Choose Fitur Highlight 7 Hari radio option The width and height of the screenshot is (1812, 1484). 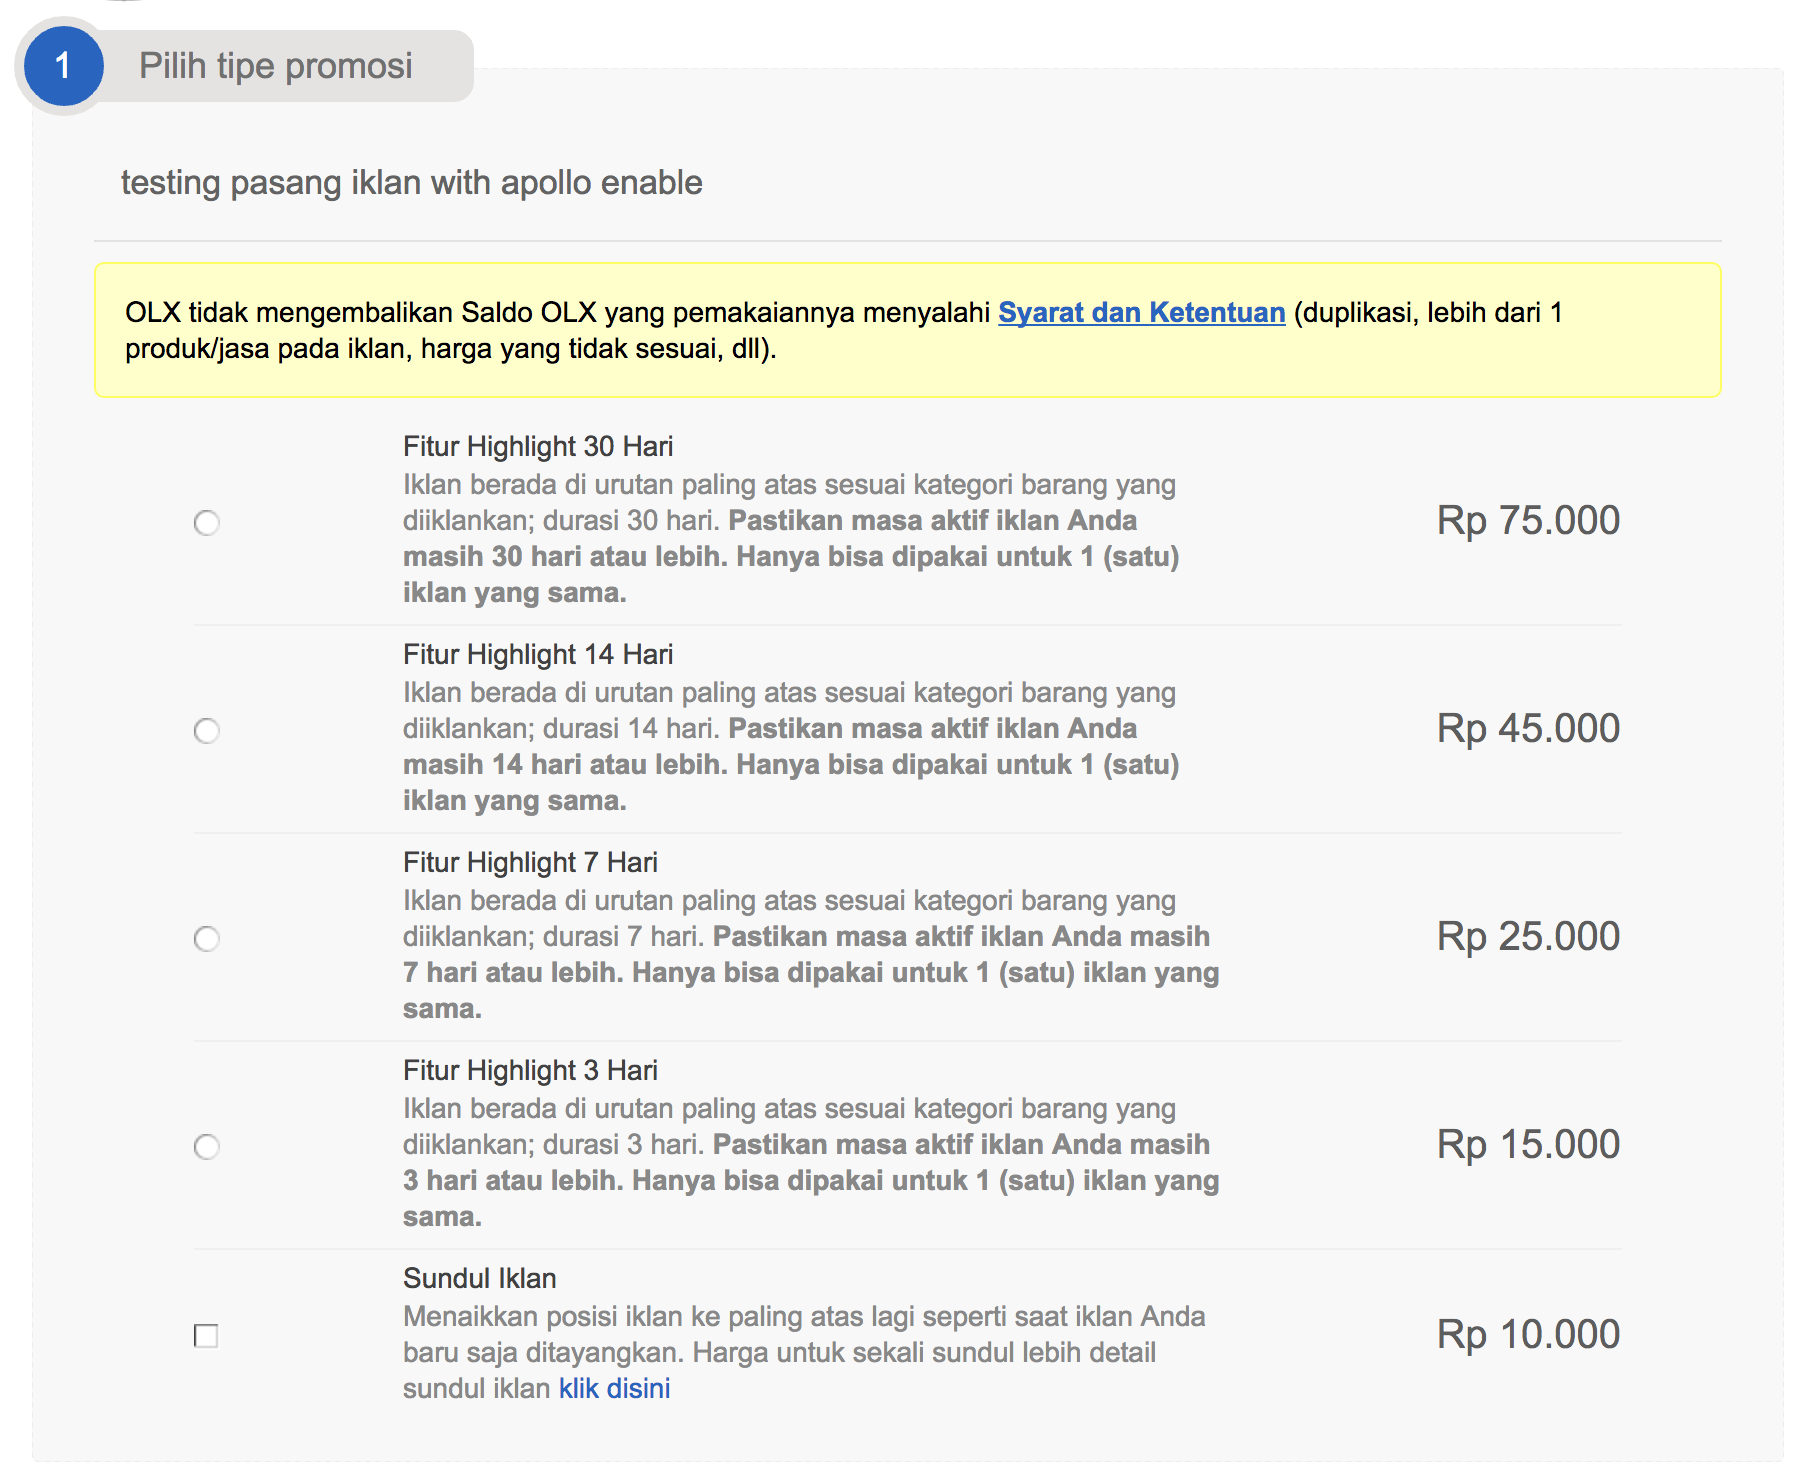(x=206, y=939)
